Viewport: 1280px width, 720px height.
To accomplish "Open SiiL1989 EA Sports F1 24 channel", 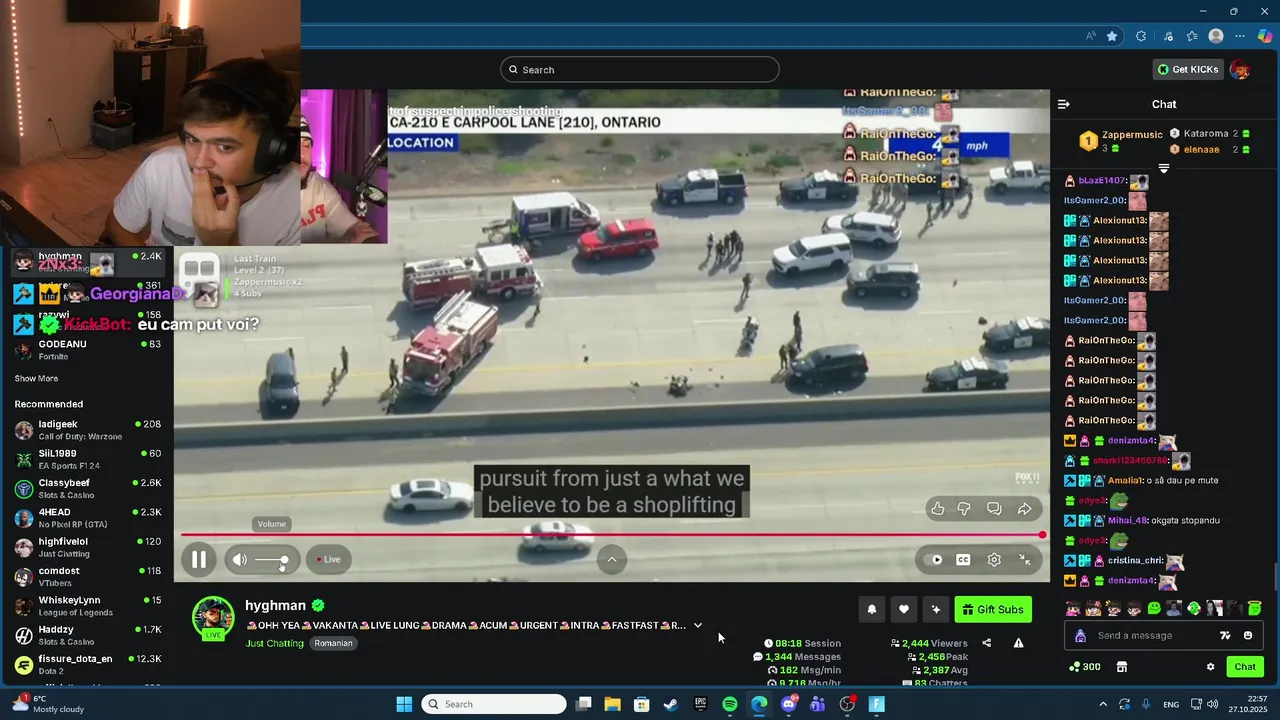I will (x=87, y=459).
